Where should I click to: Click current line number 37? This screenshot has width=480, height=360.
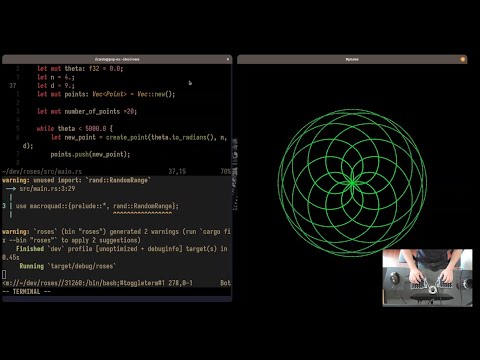[13, 86]
